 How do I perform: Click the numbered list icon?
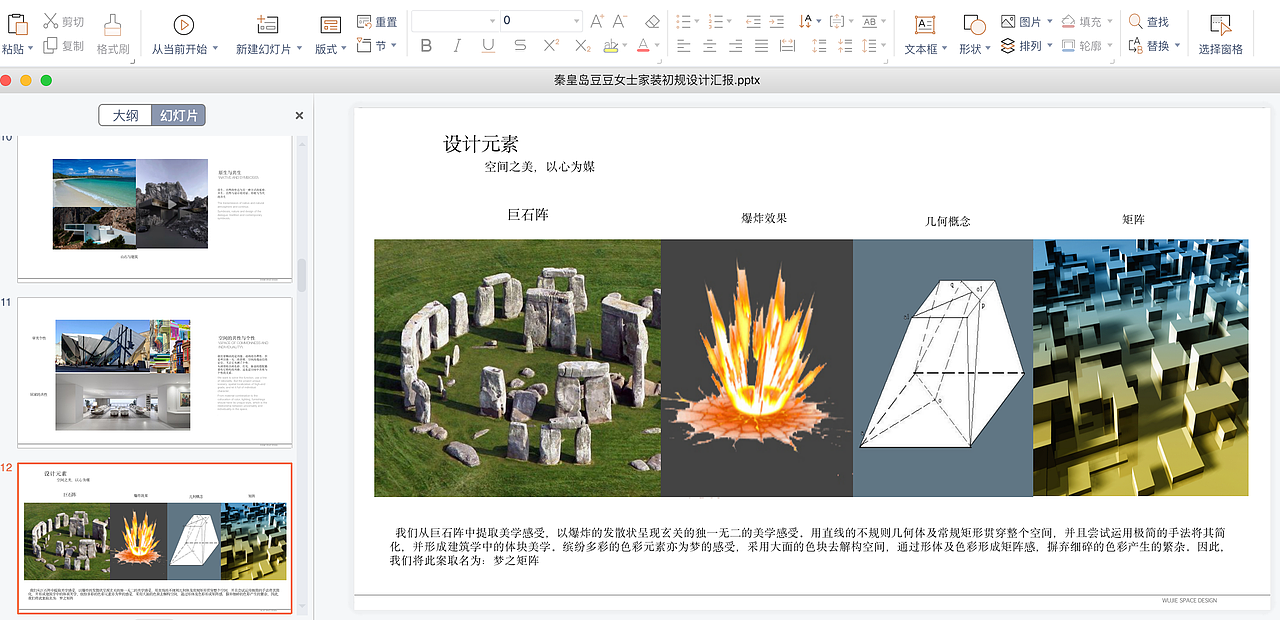(x=715, y=21)
